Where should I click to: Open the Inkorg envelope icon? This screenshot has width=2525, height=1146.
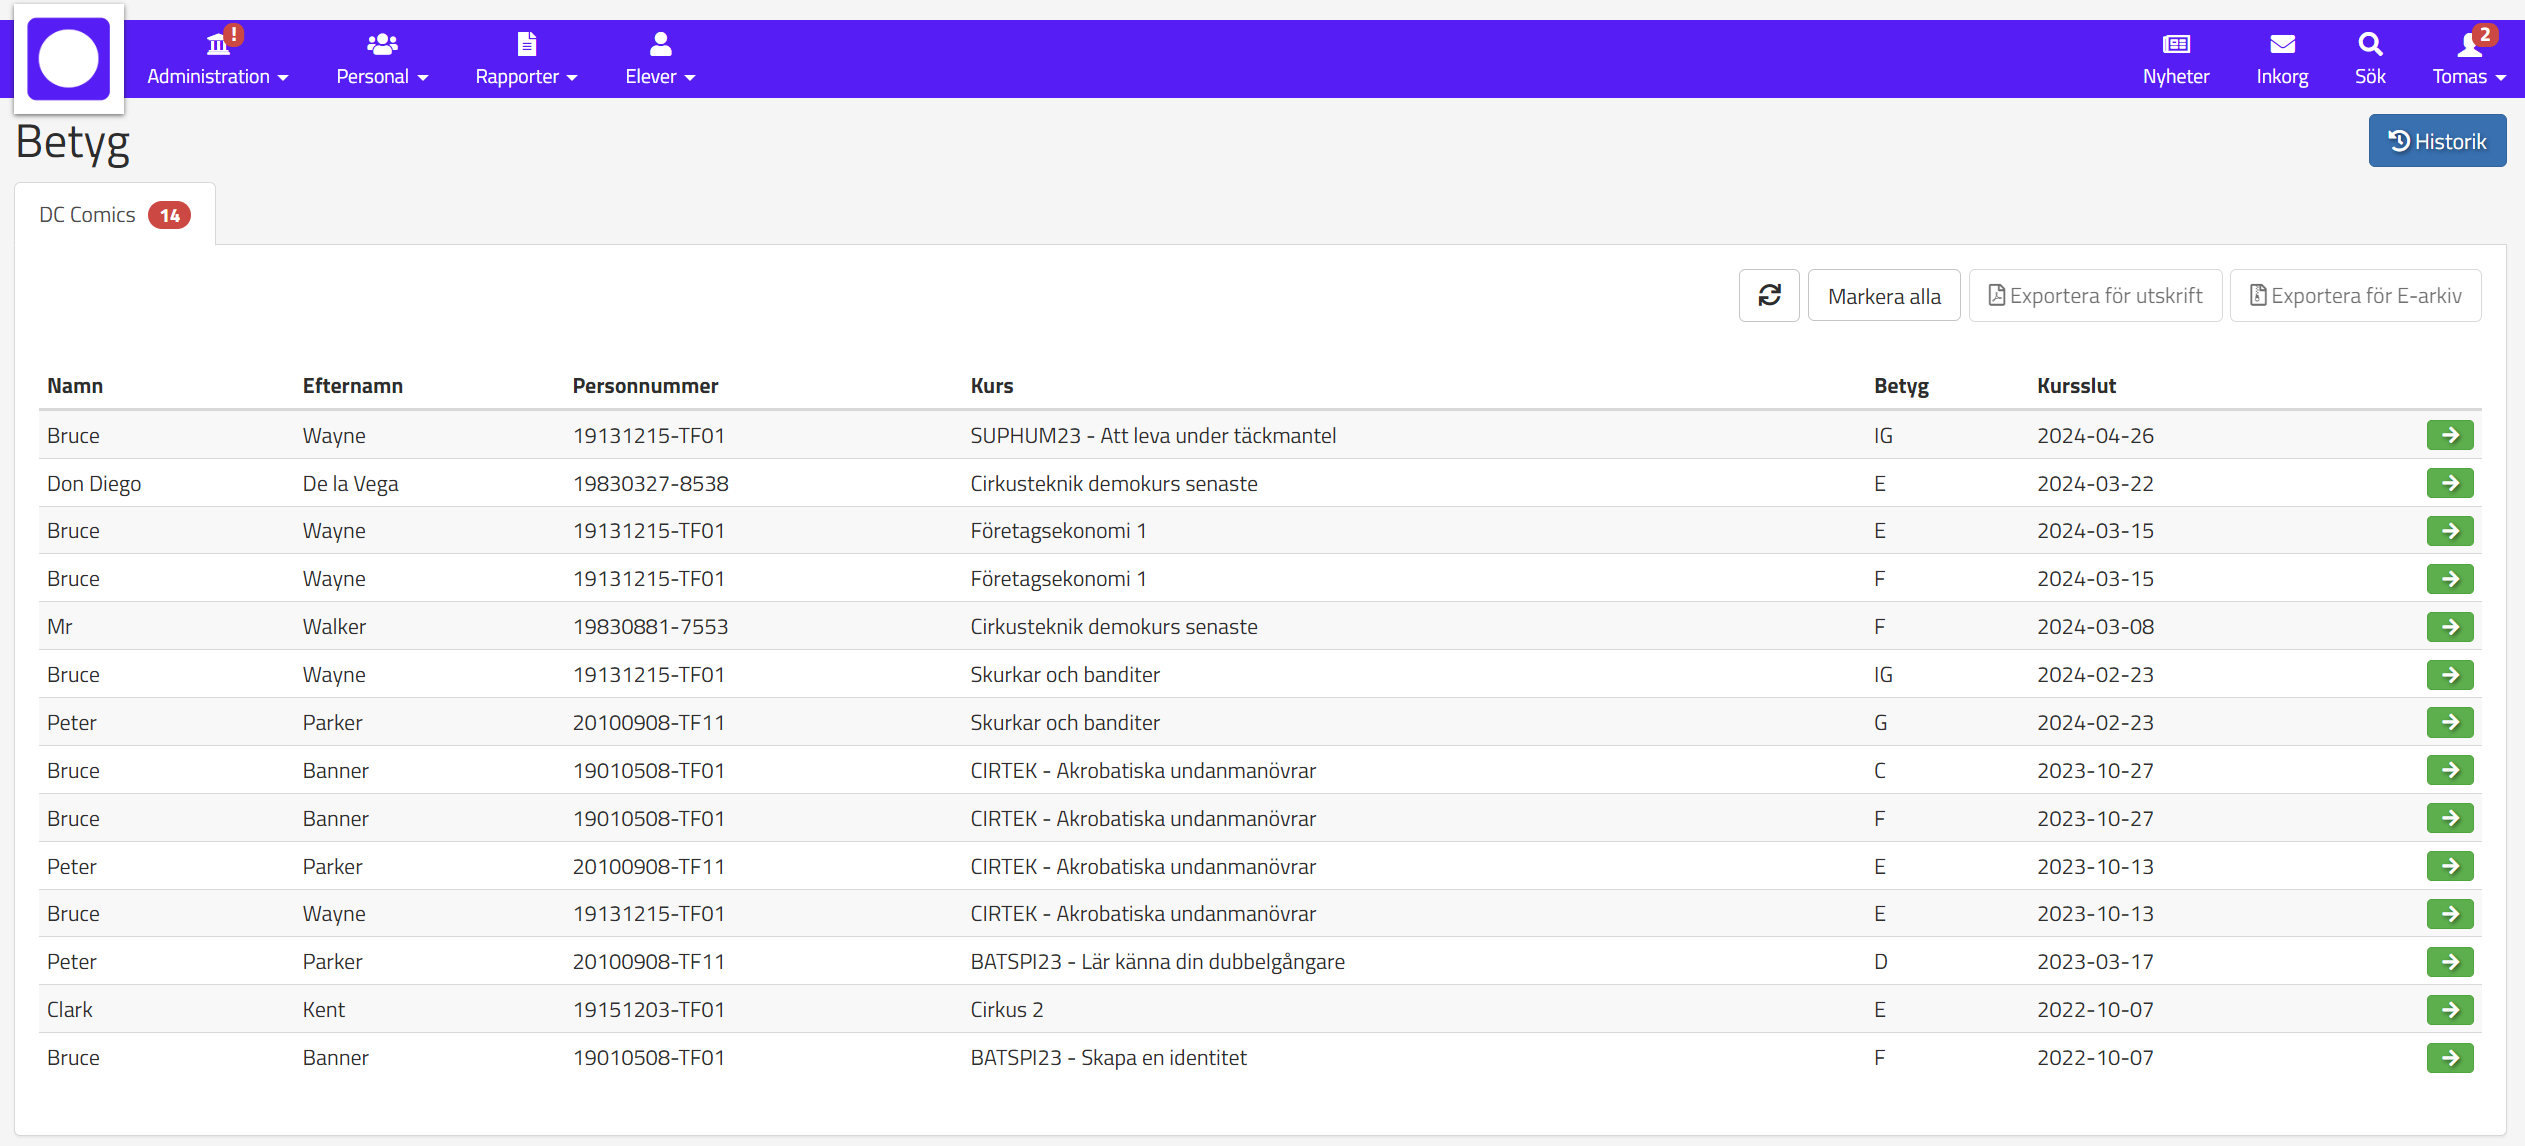2281,45
